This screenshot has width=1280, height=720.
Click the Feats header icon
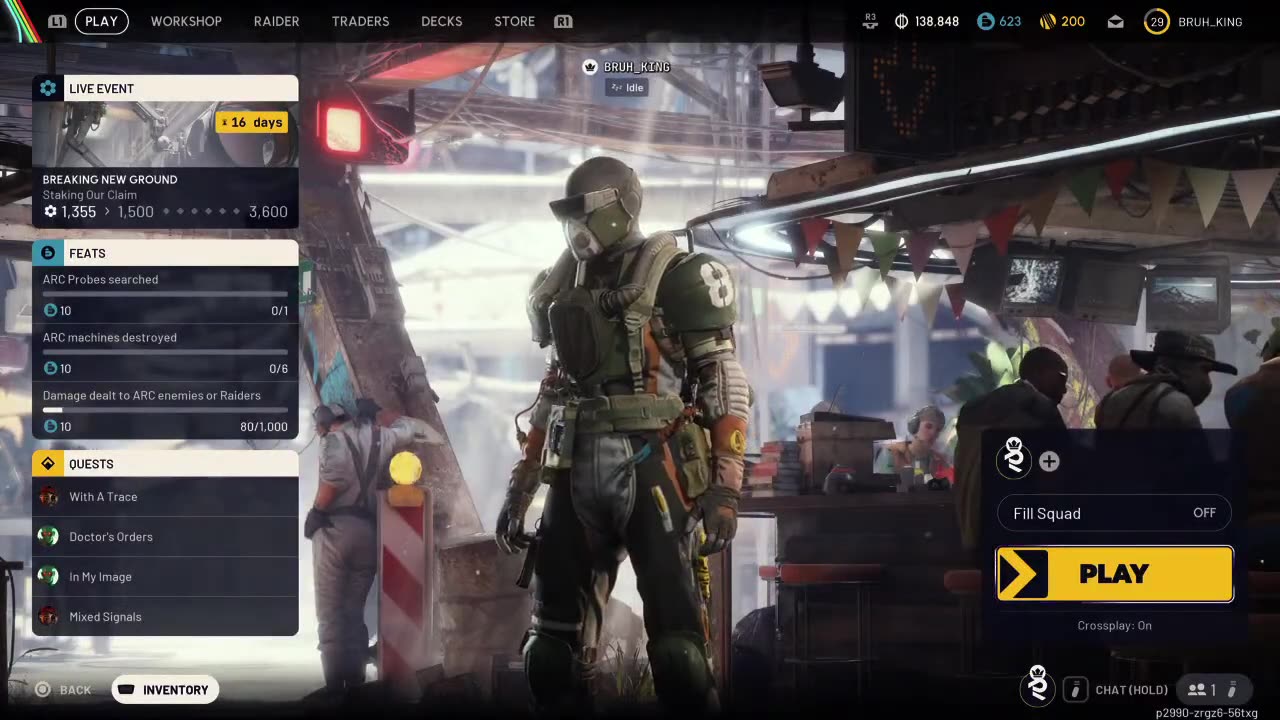coord(47,253)
